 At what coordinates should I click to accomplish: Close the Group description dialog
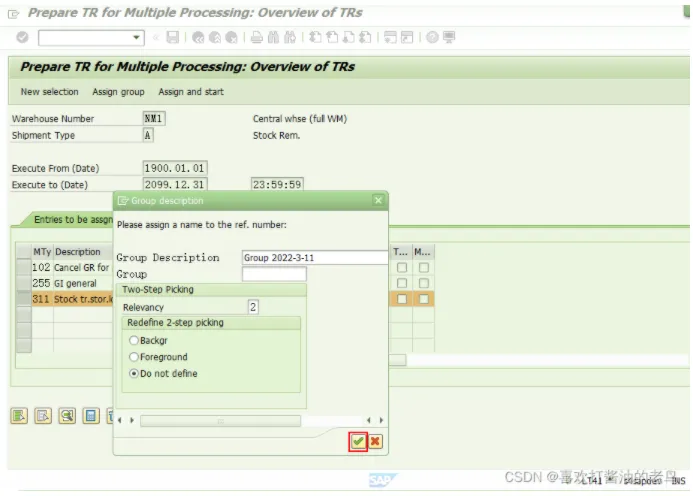pos(378,200)
